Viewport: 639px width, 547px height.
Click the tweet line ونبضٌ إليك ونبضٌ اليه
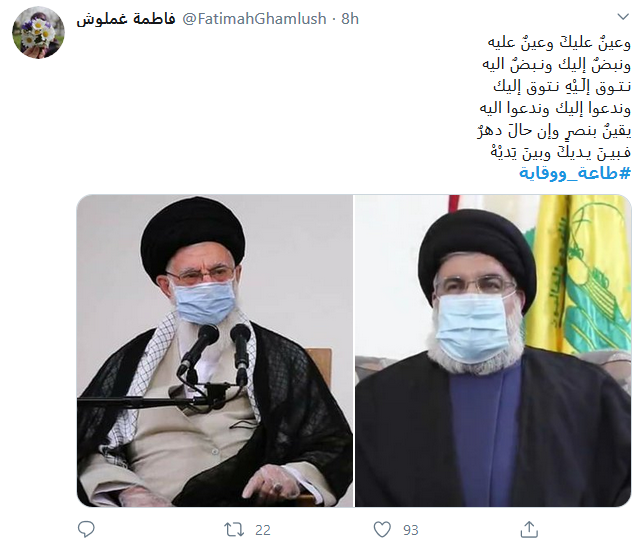coord(556,64)
